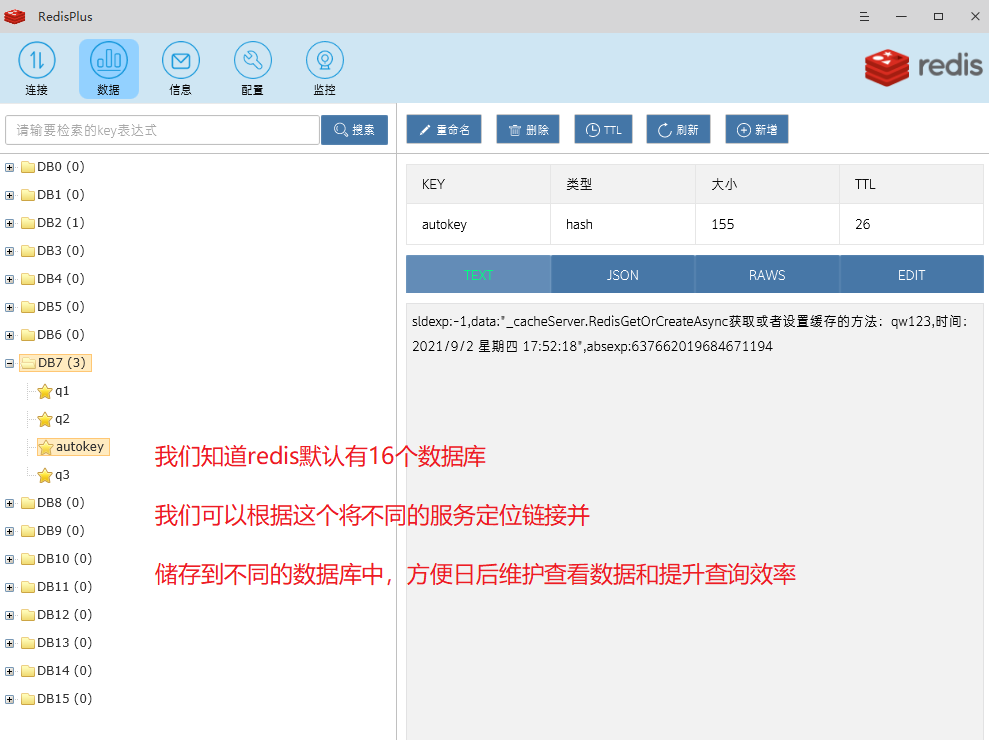Image resolution: width=989 pixels, height=740 pixels.
Task: Click the DB14 folder icon
Action: click(x=28, y=671)
